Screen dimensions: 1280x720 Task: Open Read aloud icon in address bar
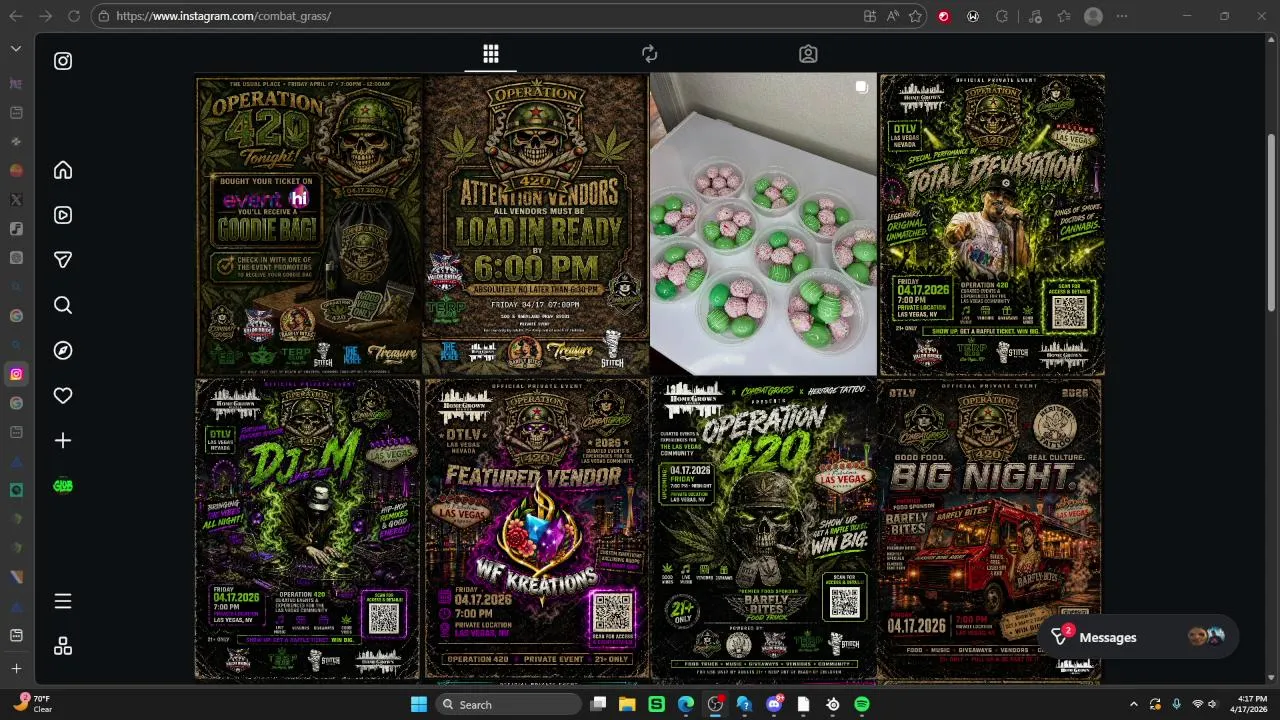pyautogui.click(x=892, y=16)
